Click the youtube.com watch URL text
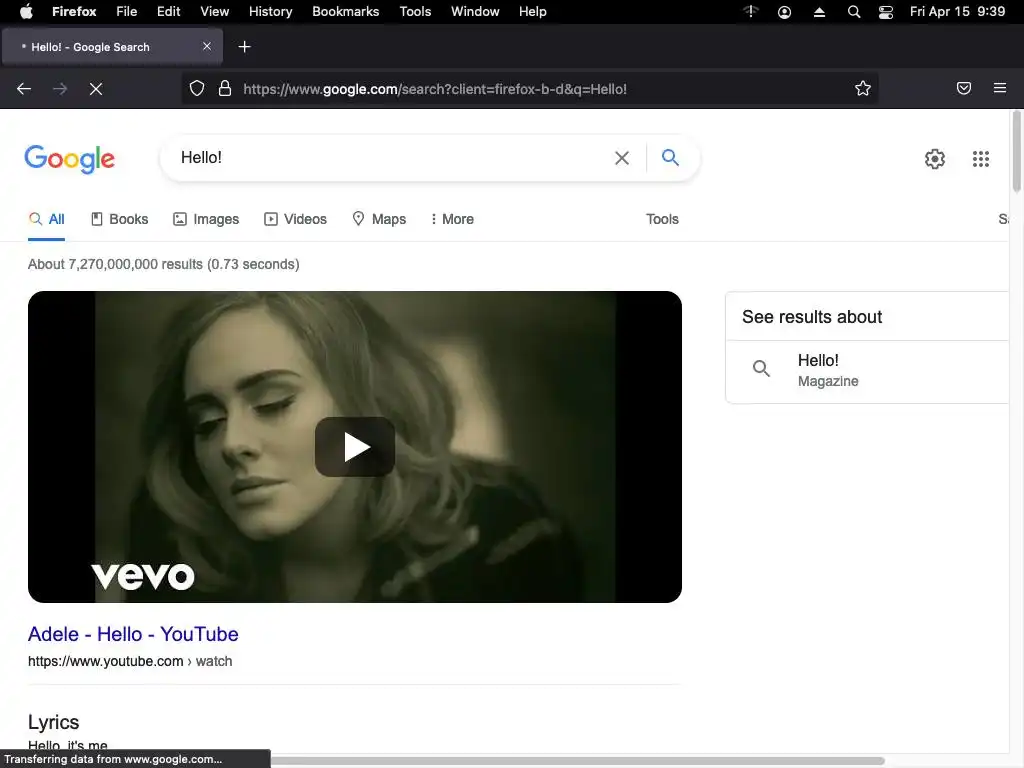Image resolution: width=1024 pixels, height=768 pixels. point(130,662)
